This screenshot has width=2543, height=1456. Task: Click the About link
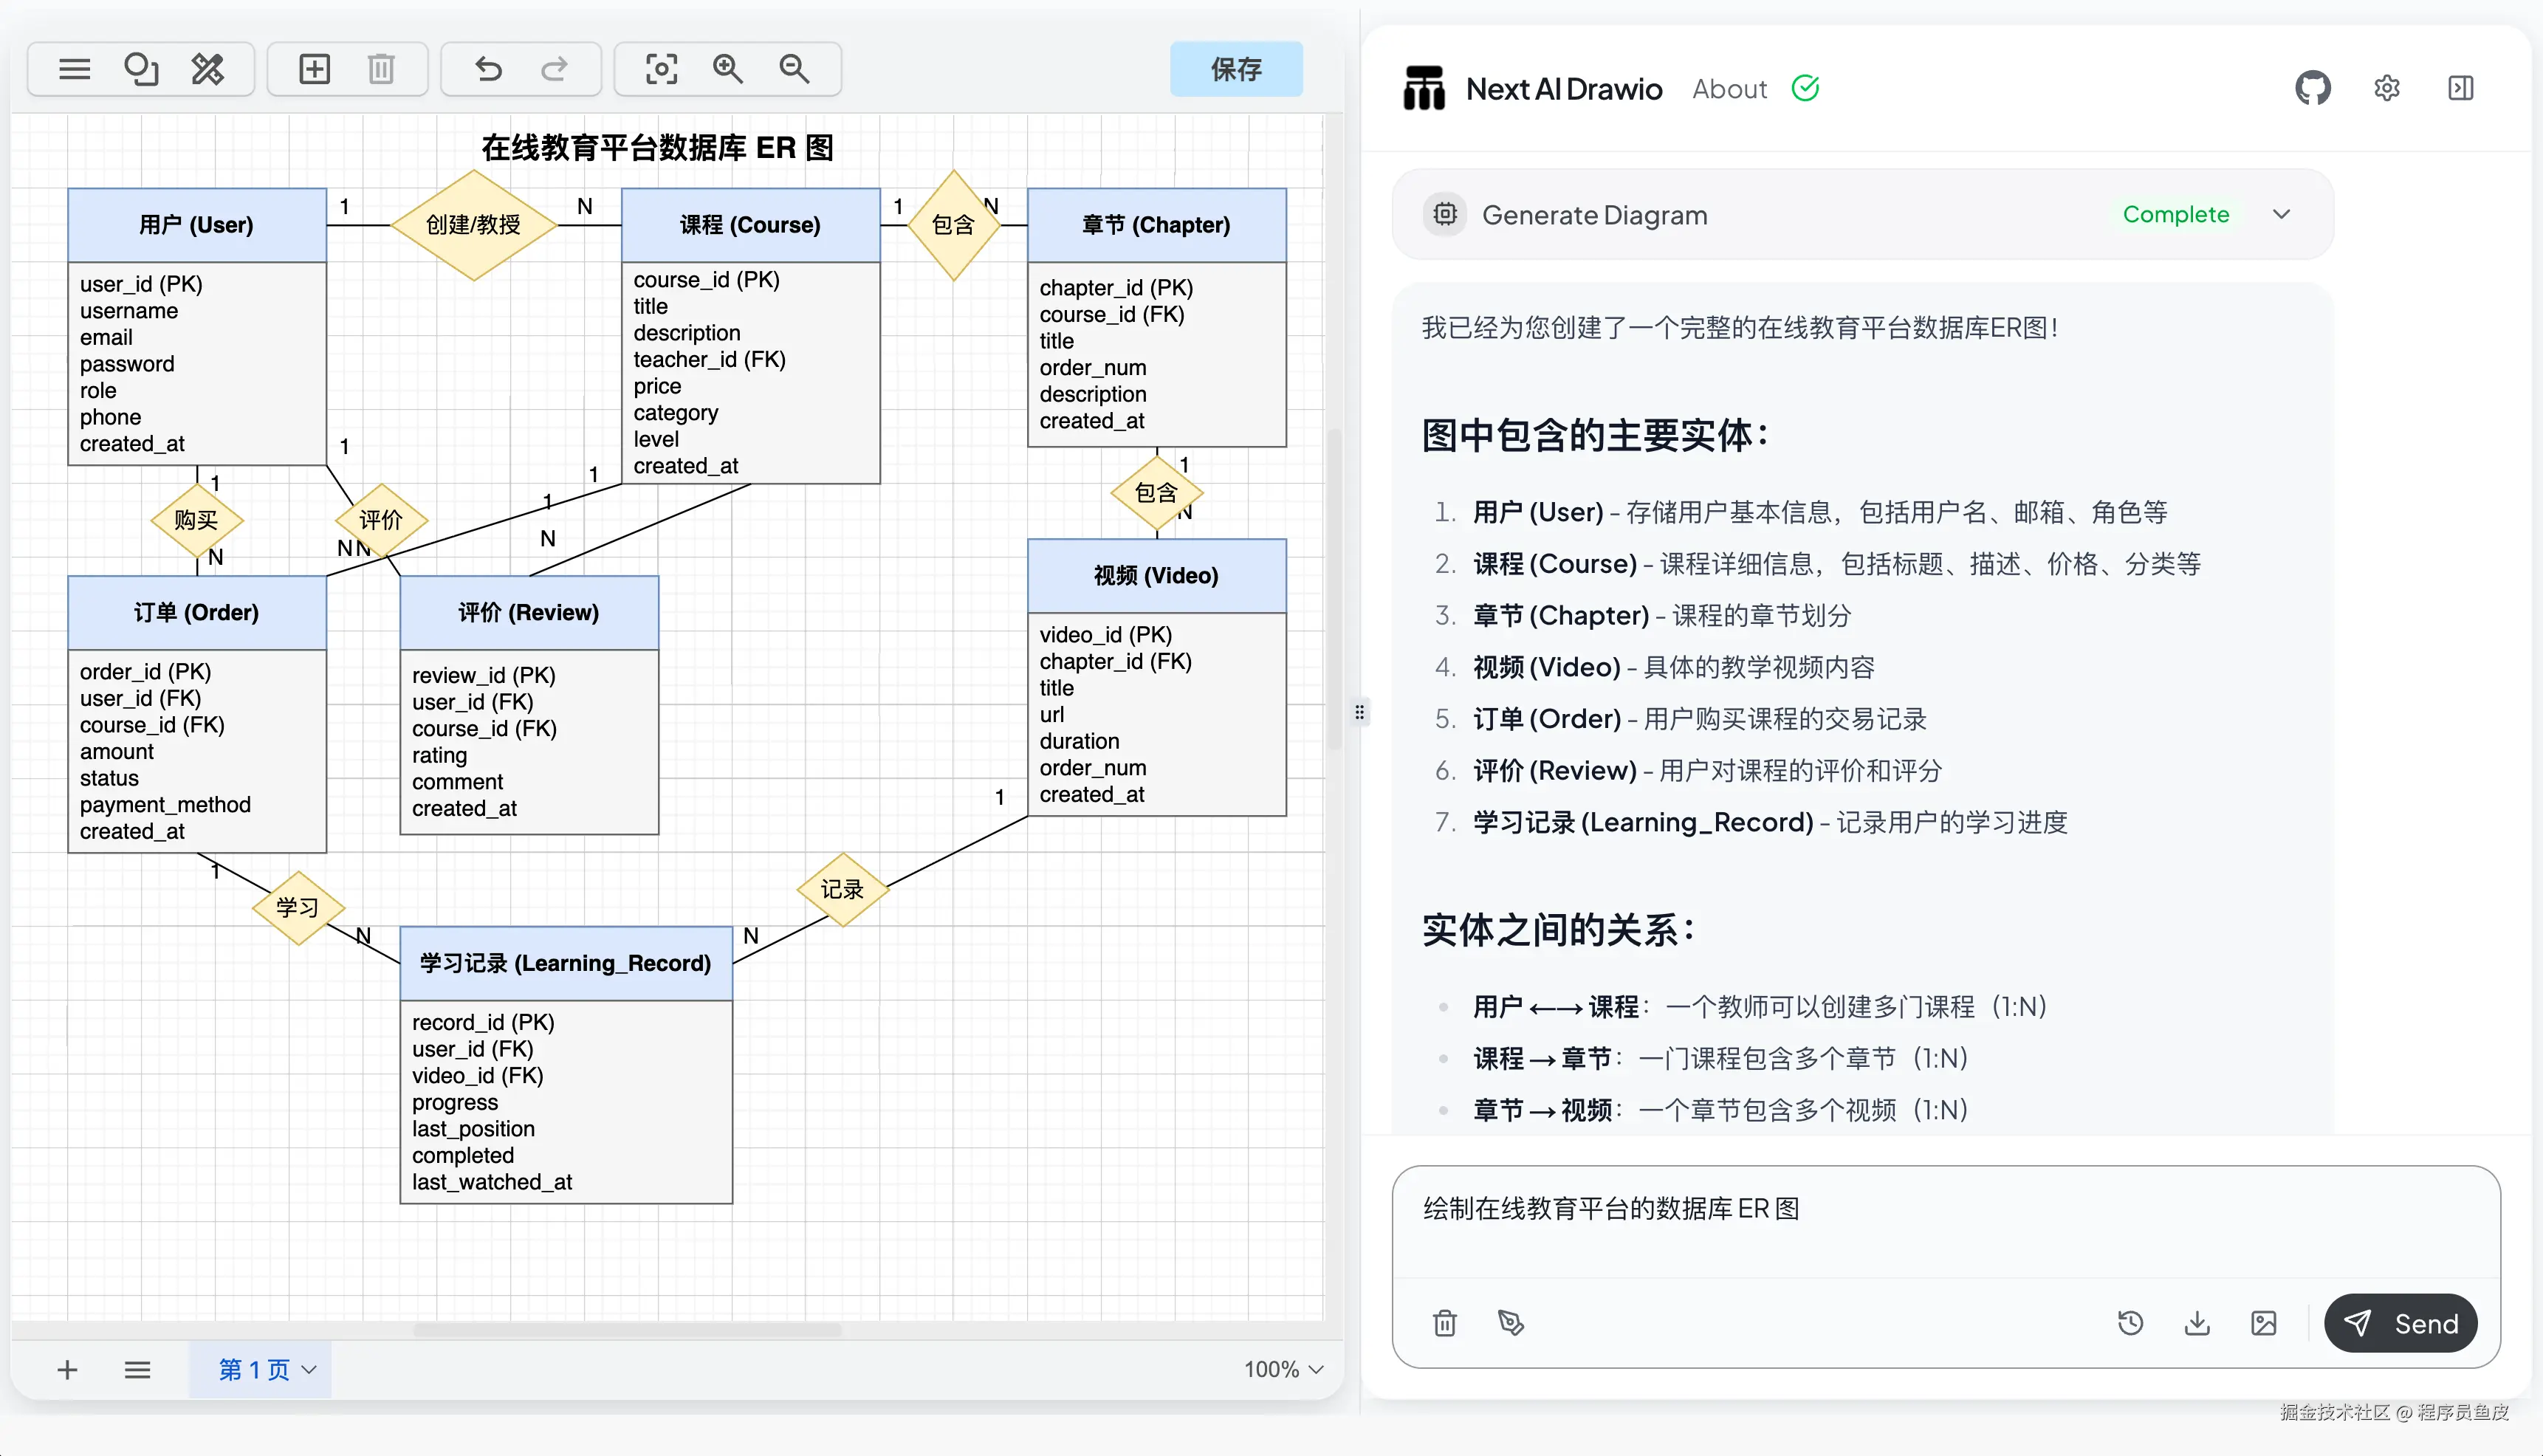coord(1729,89)
